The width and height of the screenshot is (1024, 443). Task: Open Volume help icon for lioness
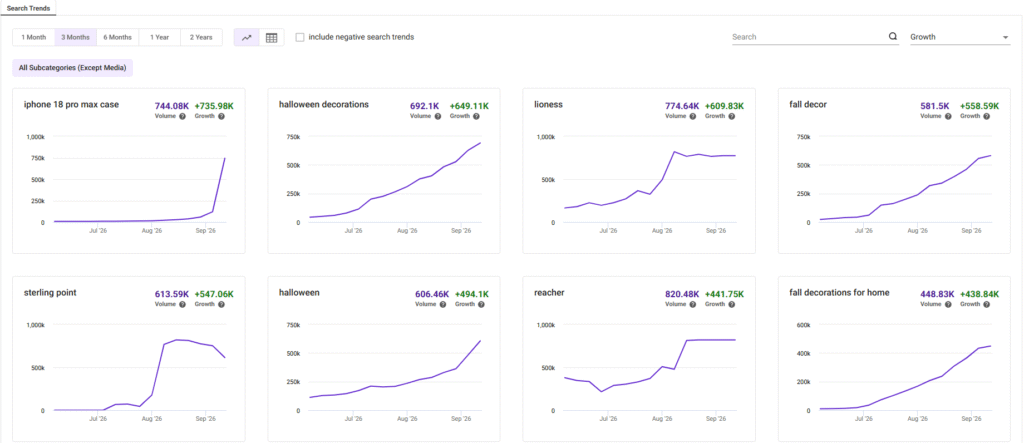[x=693, y=116]
